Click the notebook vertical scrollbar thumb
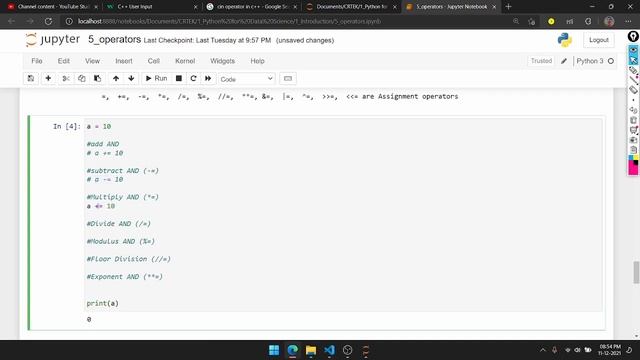The height and width of the screenshot is (360, 640). 636,272
